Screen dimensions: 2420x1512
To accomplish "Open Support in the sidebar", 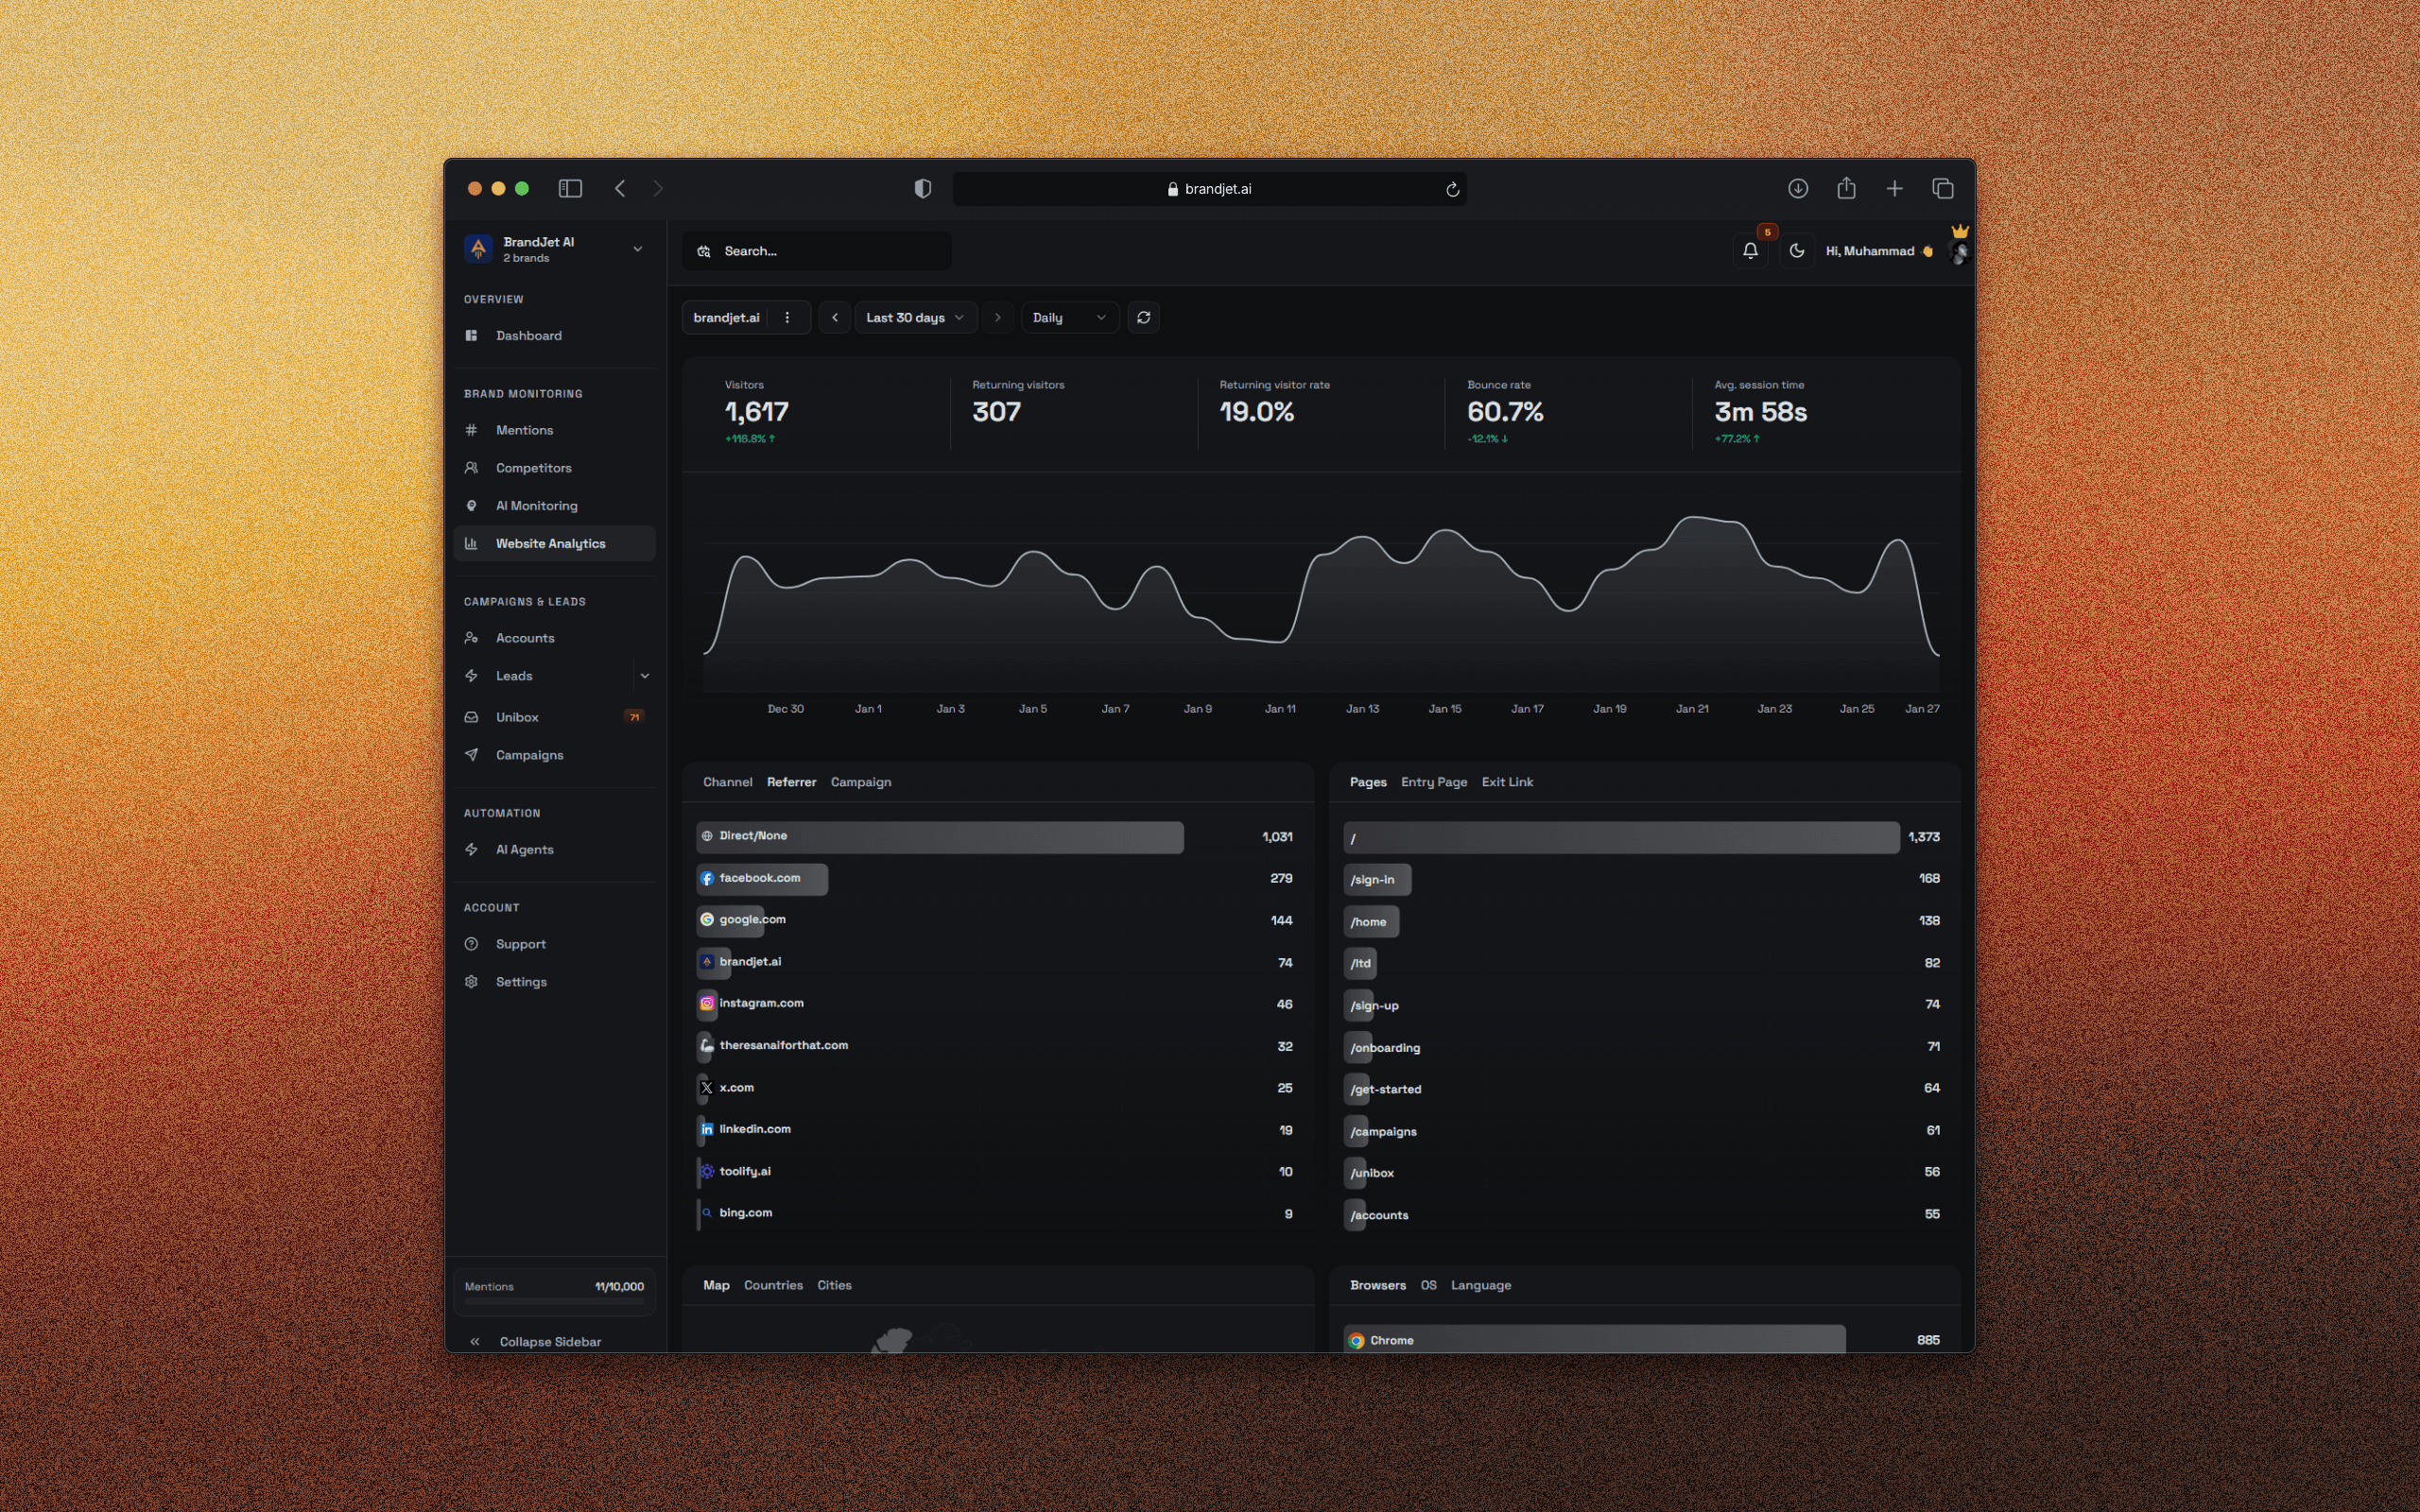I will 520,943.
